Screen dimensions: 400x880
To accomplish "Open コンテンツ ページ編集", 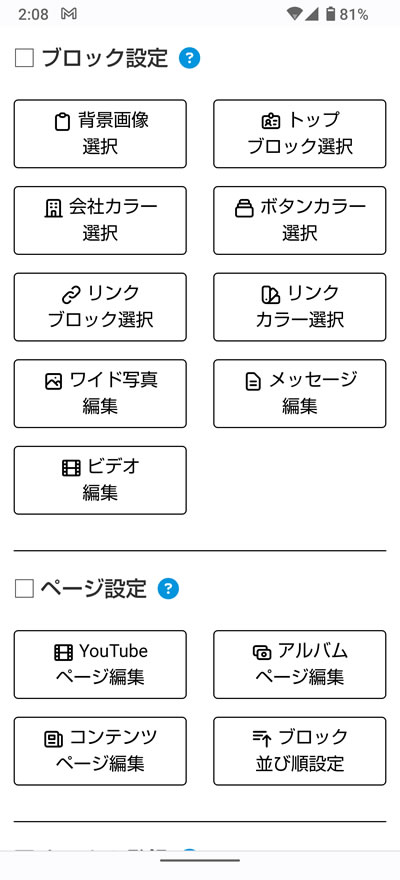I will click(100, 751).
